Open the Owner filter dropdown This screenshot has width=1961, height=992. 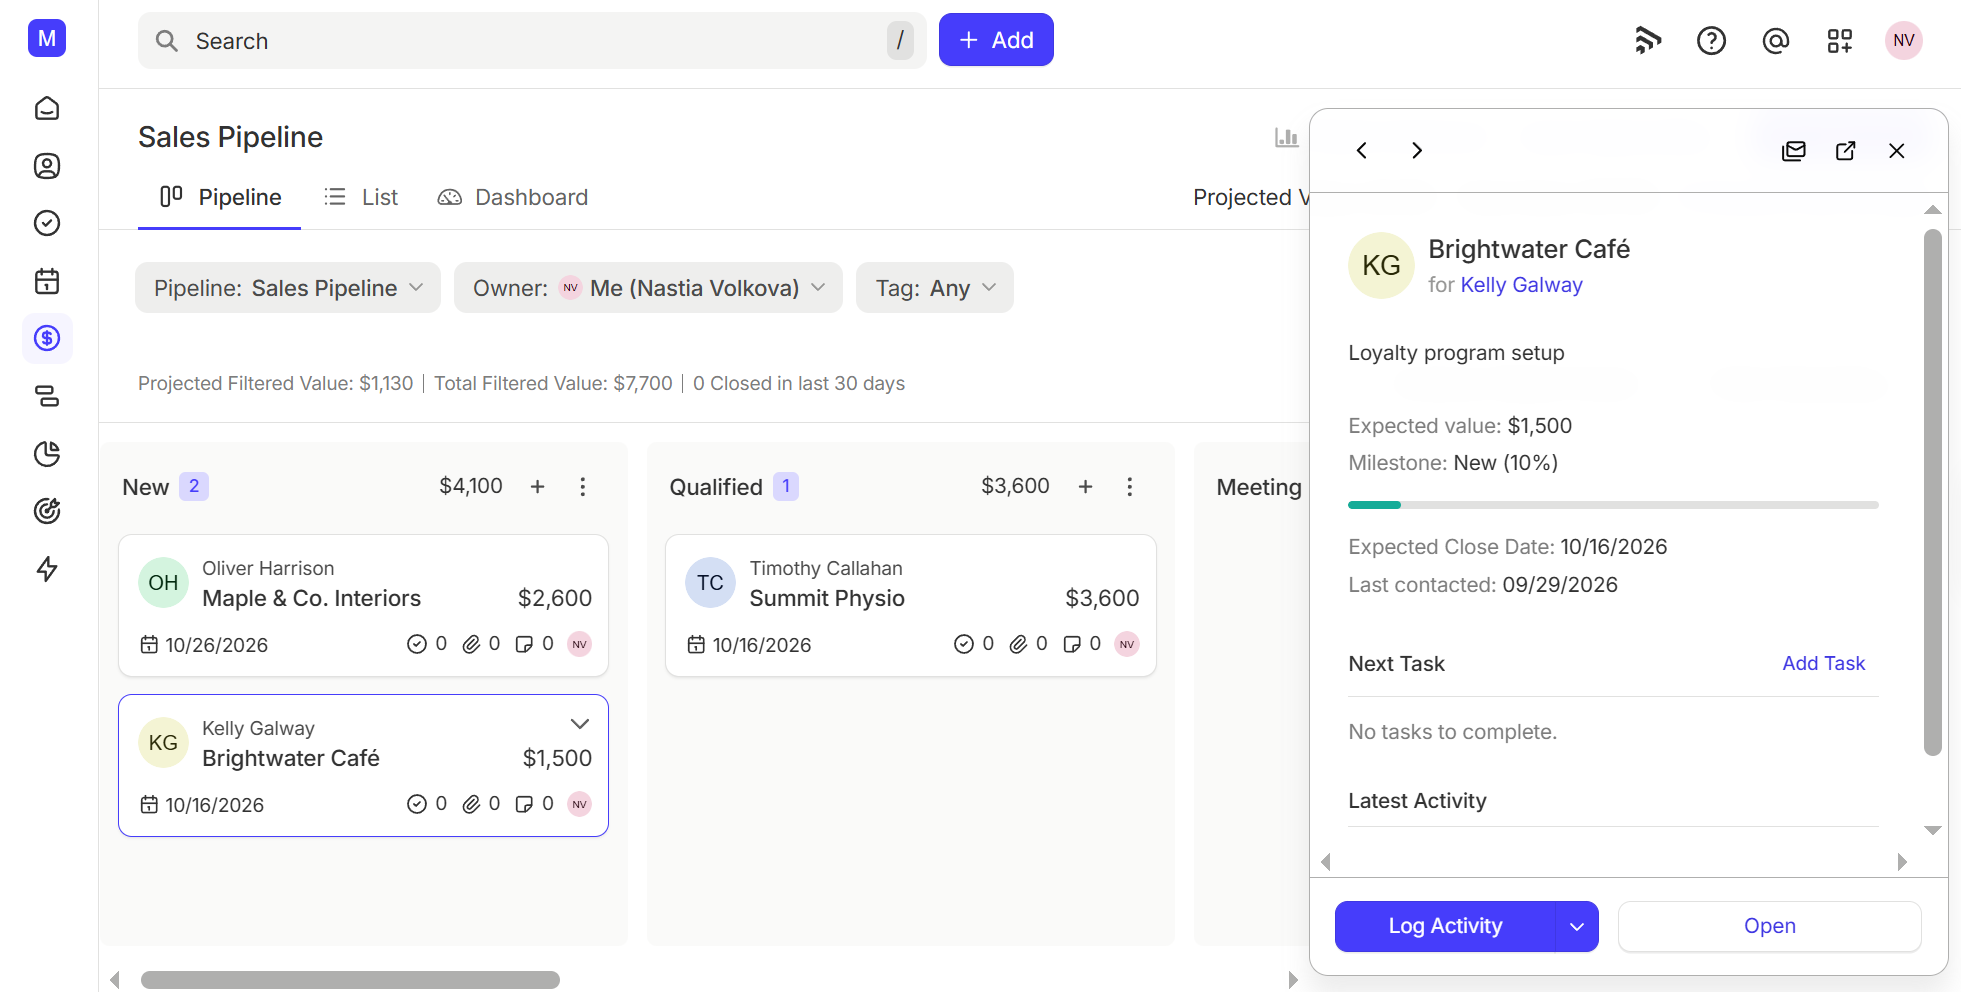648,288
